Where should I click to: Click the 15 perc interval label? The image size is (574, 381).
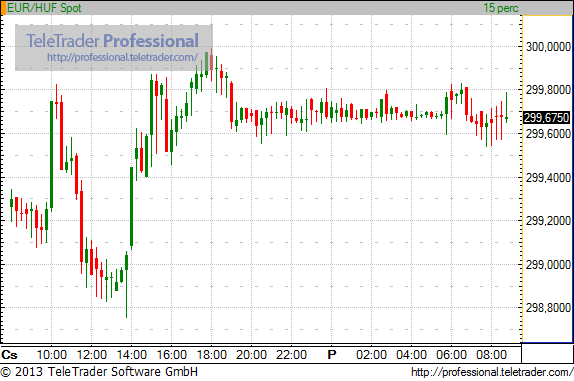click(x=501, y=8)
